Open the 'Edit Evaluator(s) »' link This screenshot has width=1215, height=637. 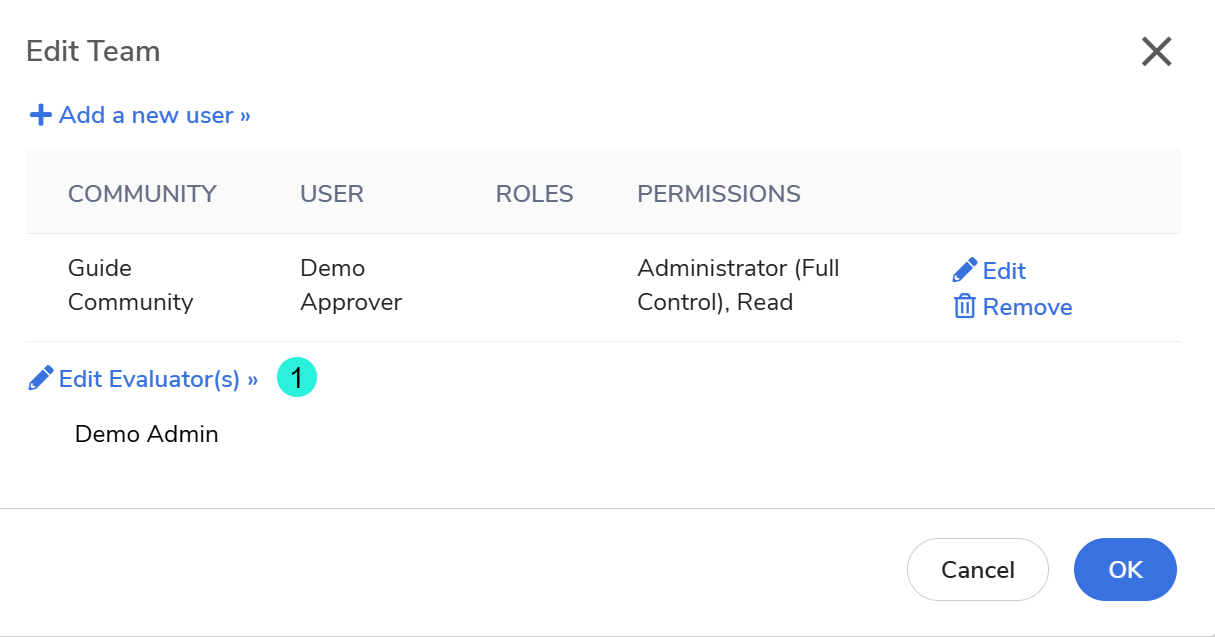pos(158,379)
